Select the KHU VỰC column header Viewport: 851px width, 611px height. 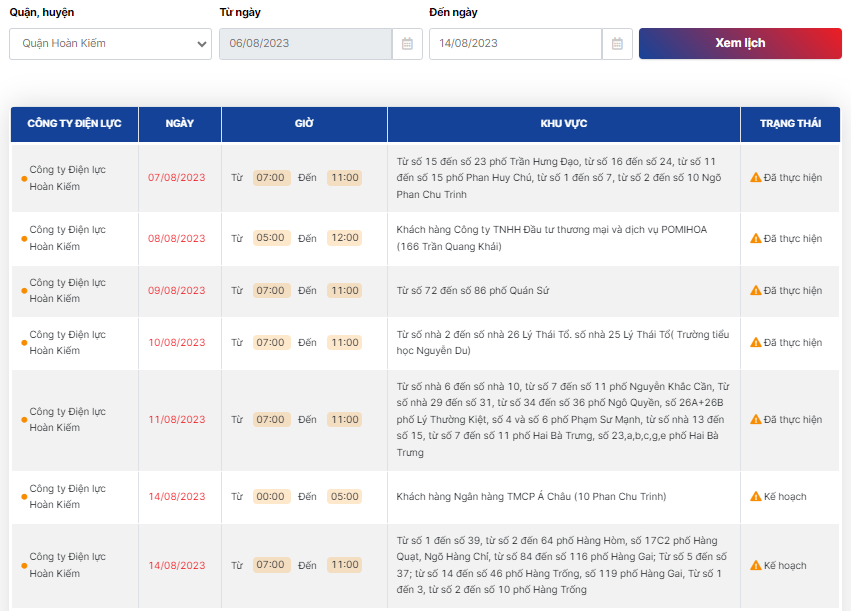tap(564, 124)
